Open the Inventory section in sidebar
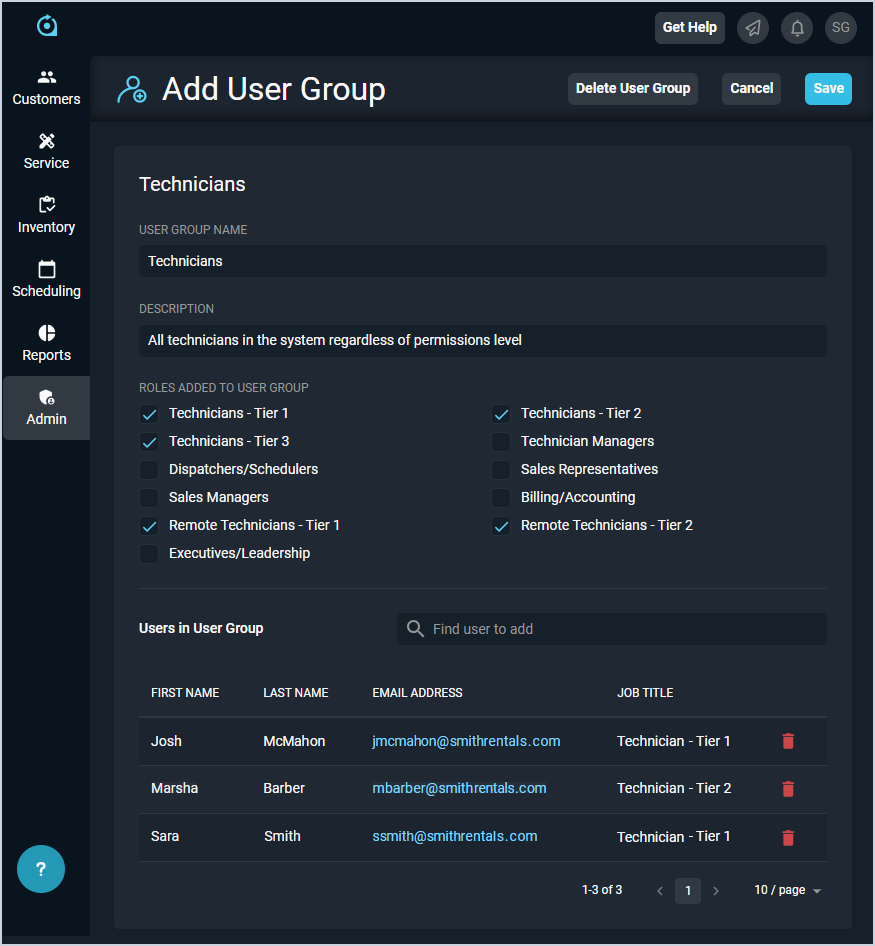This screenshot has height=946, width=875. (x=46, y=215)
